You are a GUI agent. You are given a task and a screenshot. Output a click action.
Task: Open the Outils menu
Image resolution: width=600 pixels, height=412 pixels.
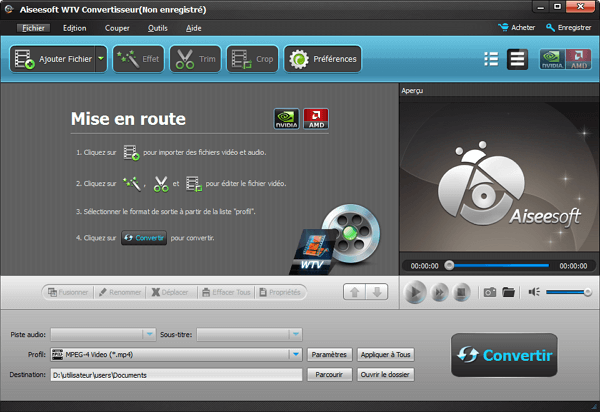coord(158,28)
